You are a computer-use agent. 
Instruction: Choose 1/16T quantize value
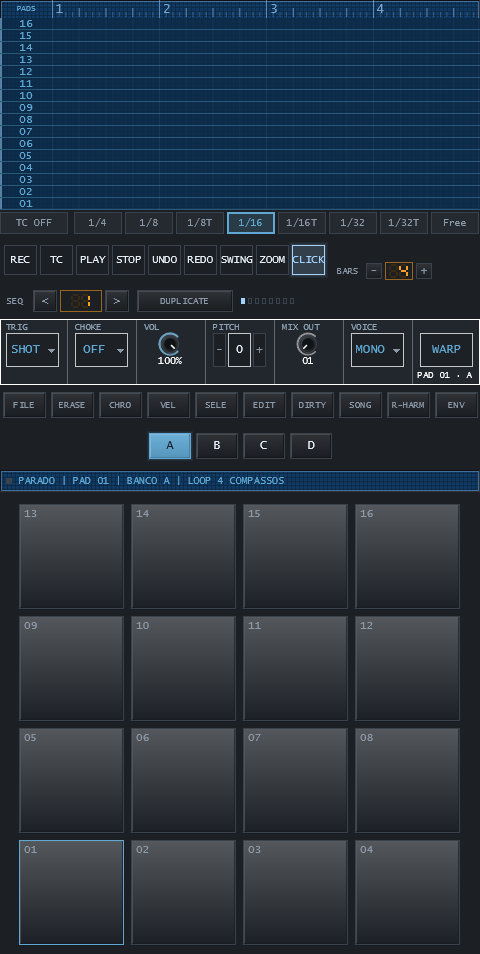302,223
